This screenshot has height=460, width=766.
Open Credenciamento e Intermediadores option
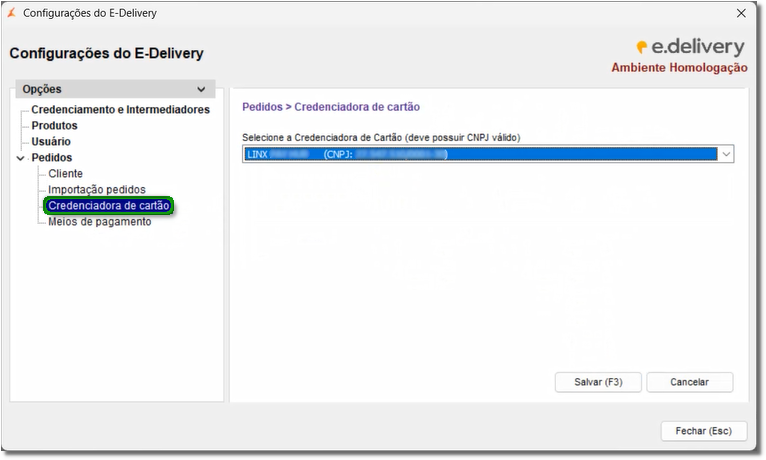tap(120, 109)
